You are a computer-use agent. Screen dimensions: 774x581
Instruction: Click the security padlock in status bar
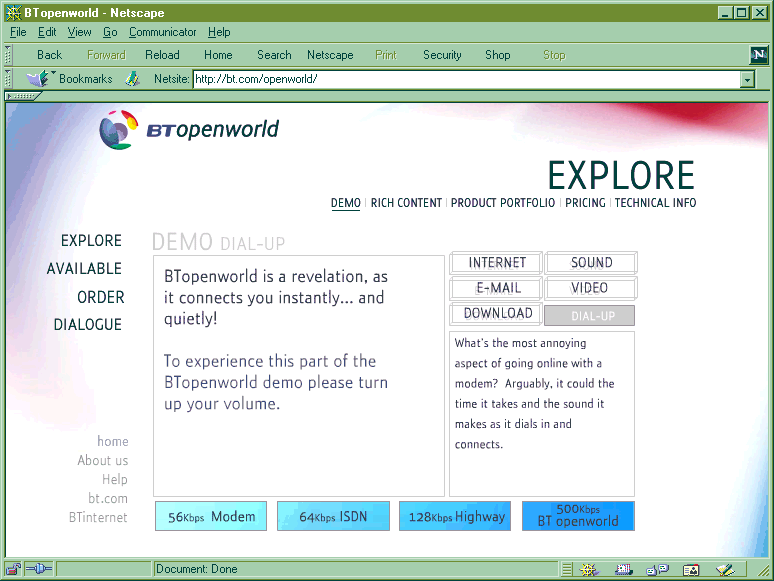point(13,570)
